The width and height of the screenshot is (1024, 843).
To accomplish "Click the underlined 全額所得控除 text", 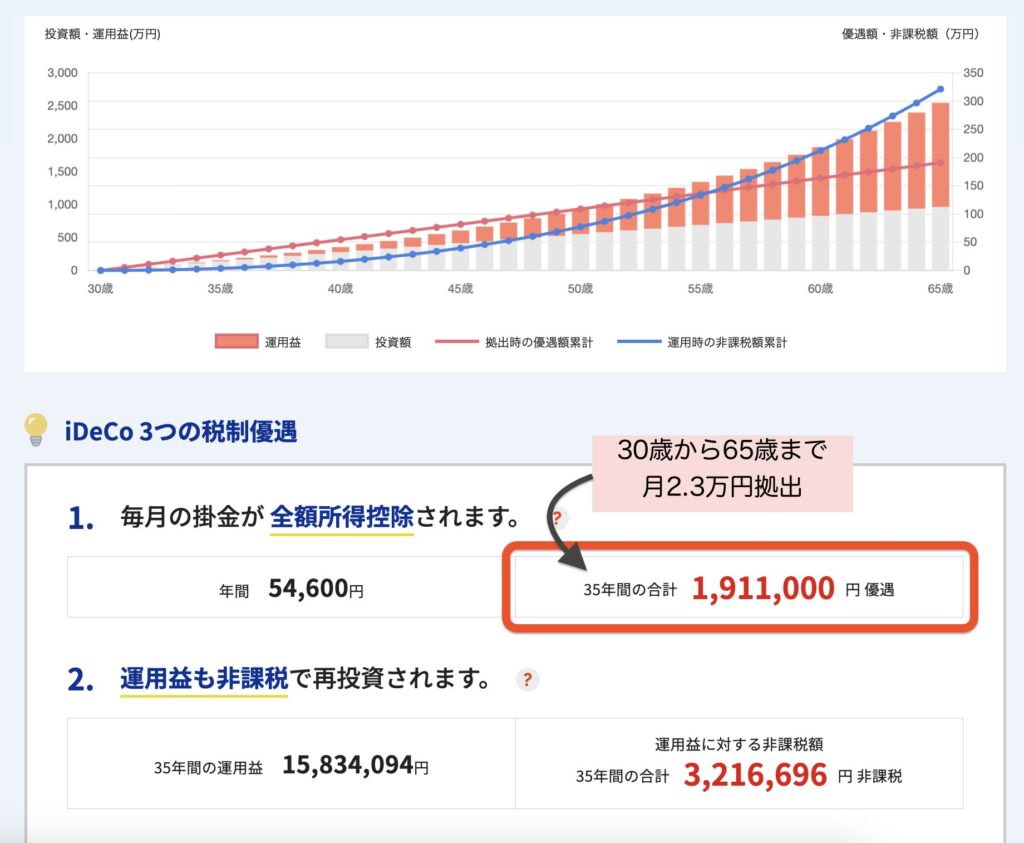I will (x=341, y=519).
